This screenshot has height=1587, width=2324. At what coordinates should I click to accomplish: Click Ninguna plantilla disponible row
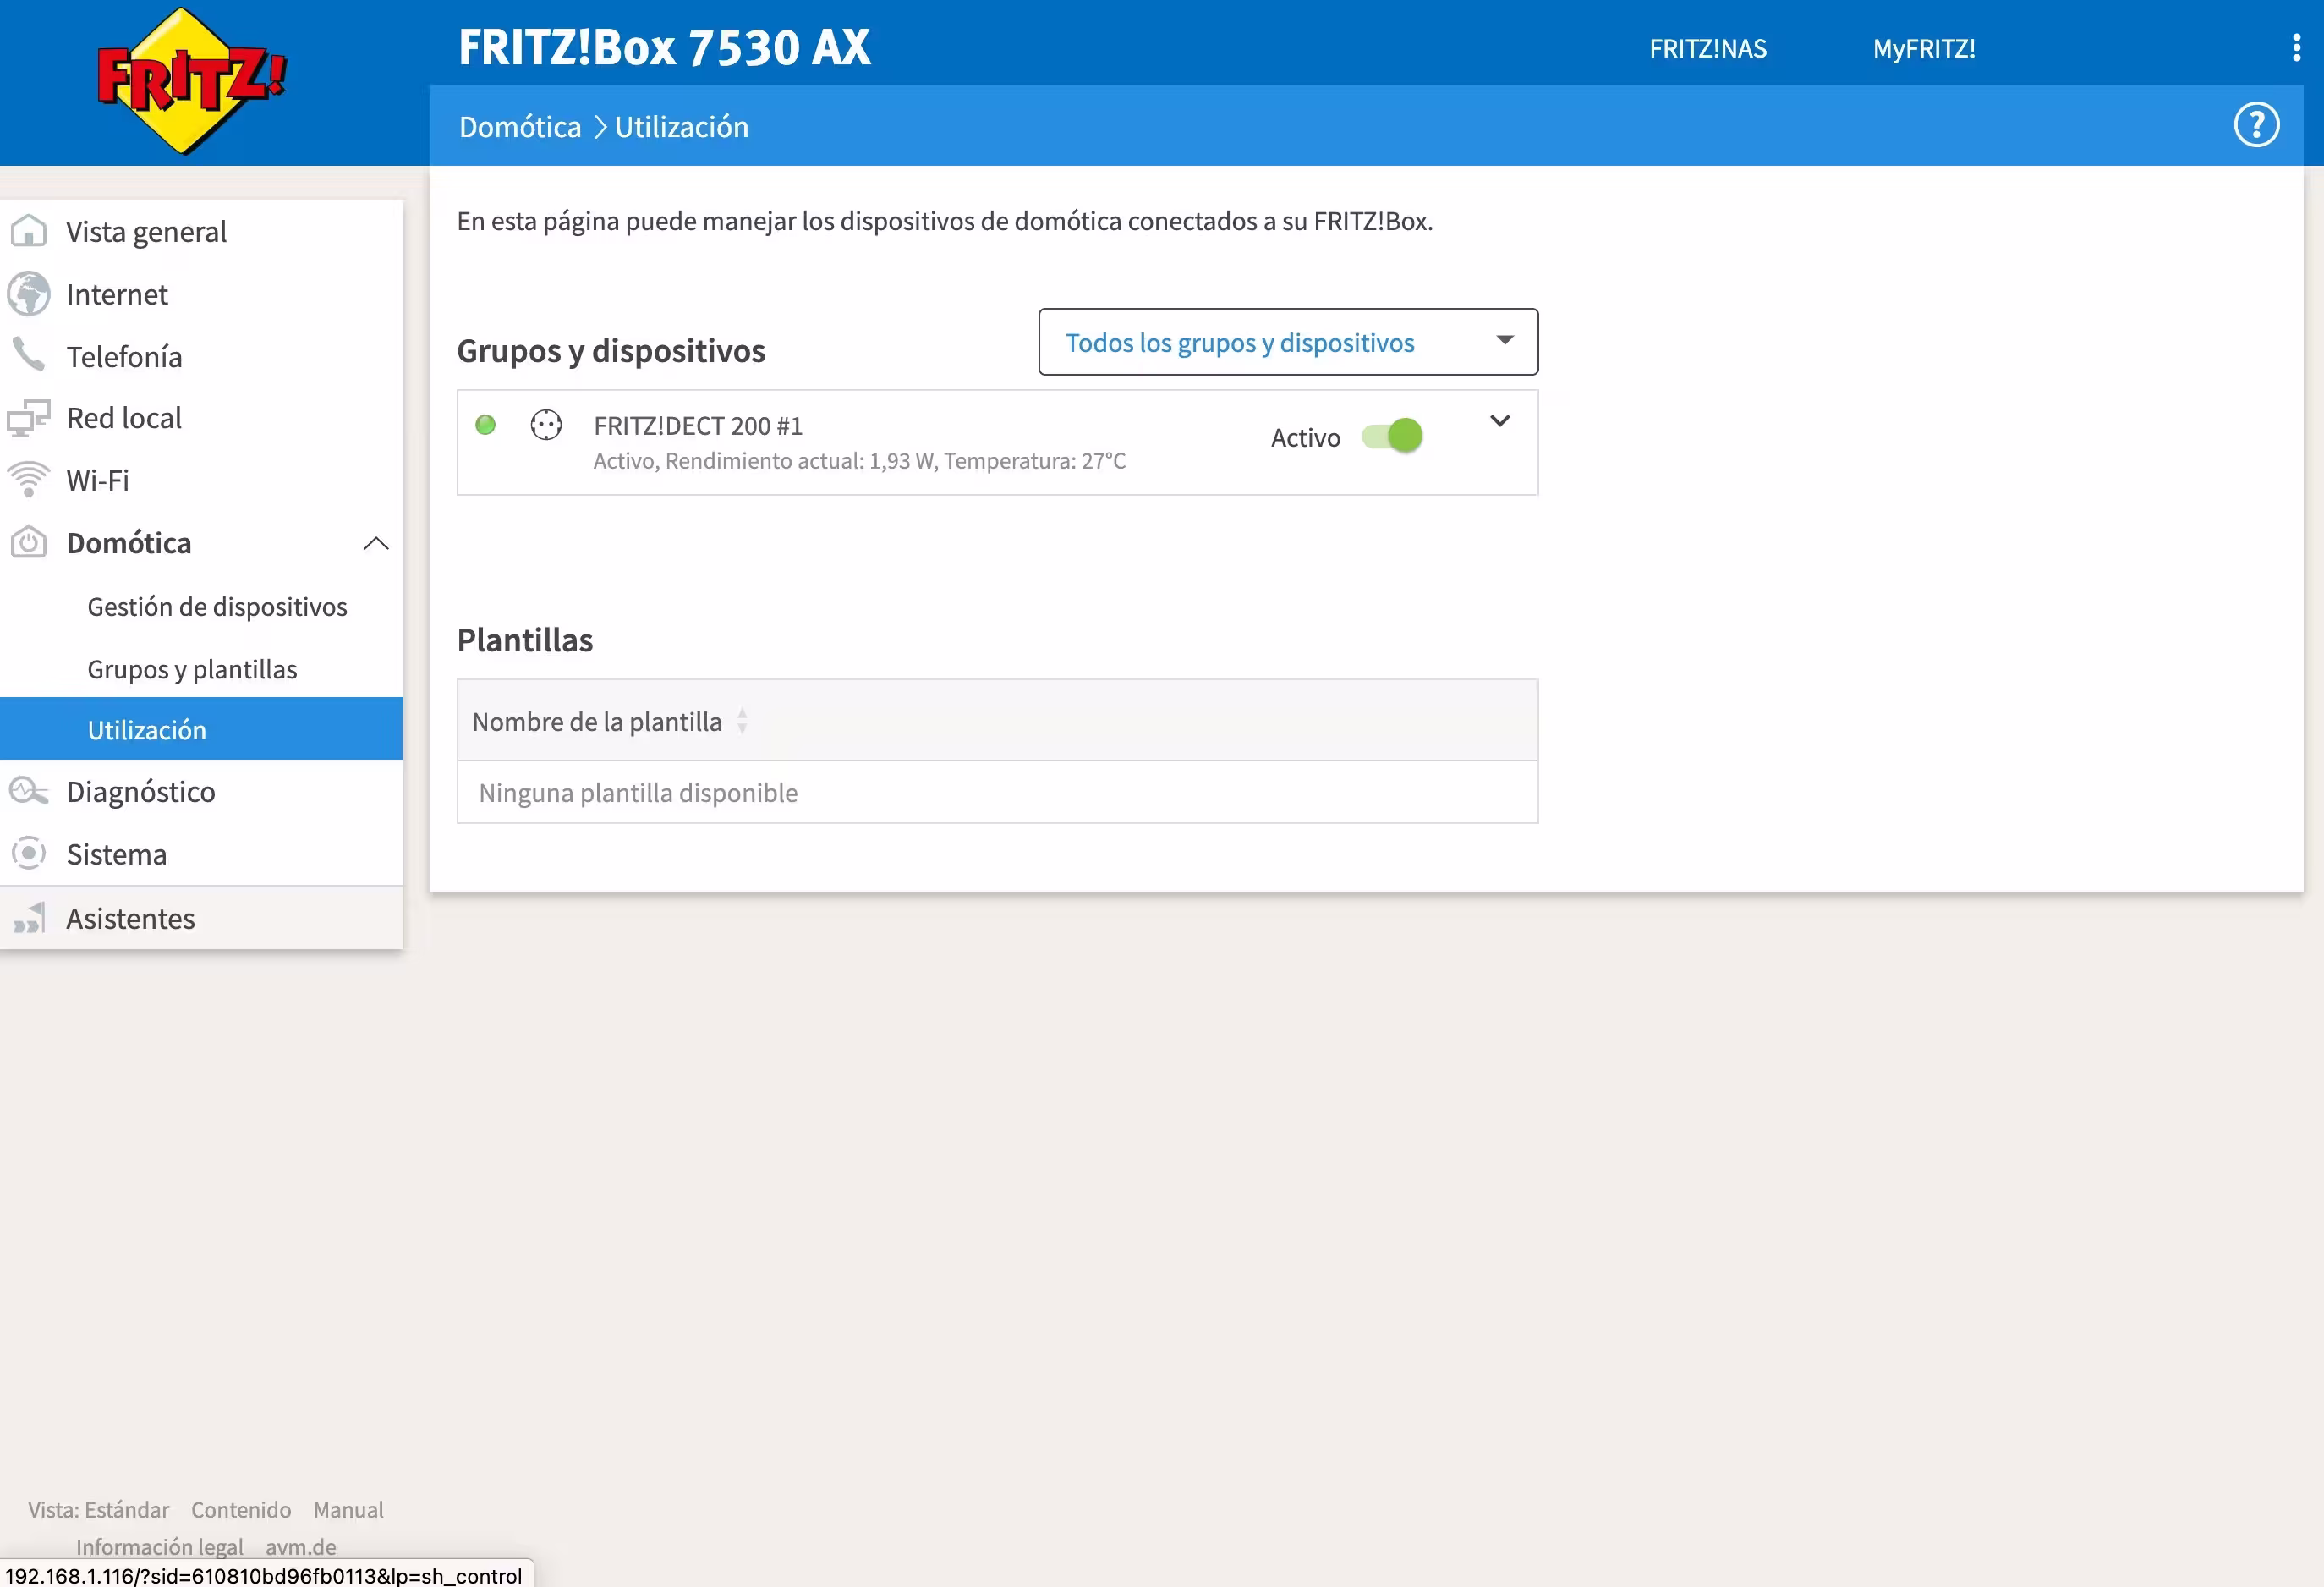tap(997, 792)
